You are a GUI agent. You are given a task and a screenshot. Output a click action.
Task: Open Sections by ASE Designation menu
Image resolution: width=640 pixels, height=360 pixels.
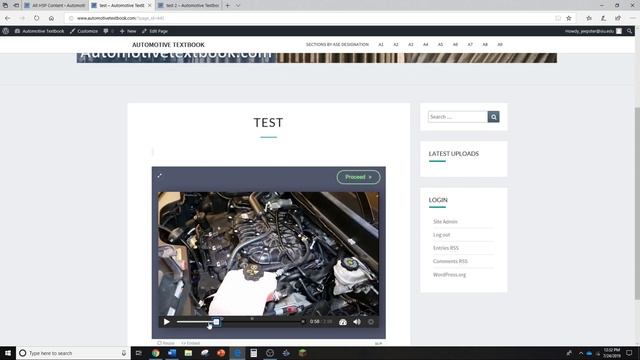tap(337, 44)
